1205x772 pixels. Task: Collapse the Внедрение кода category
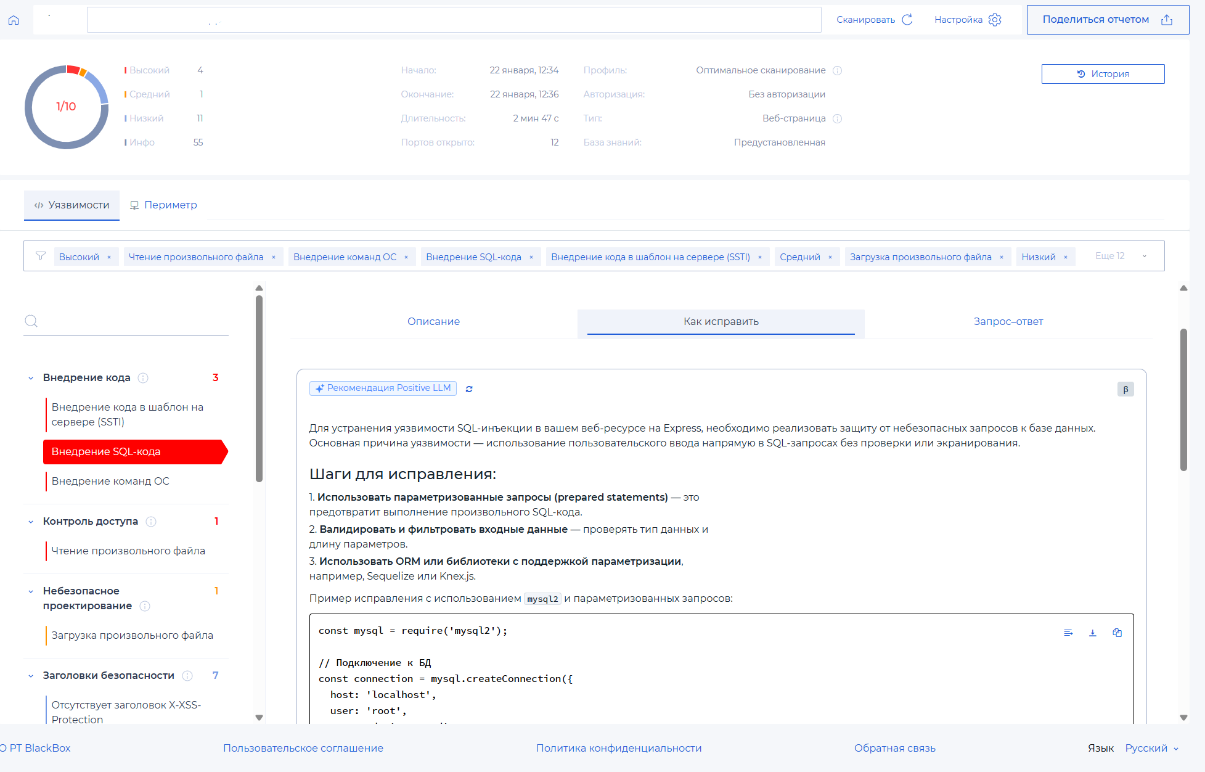coord(31,378)
